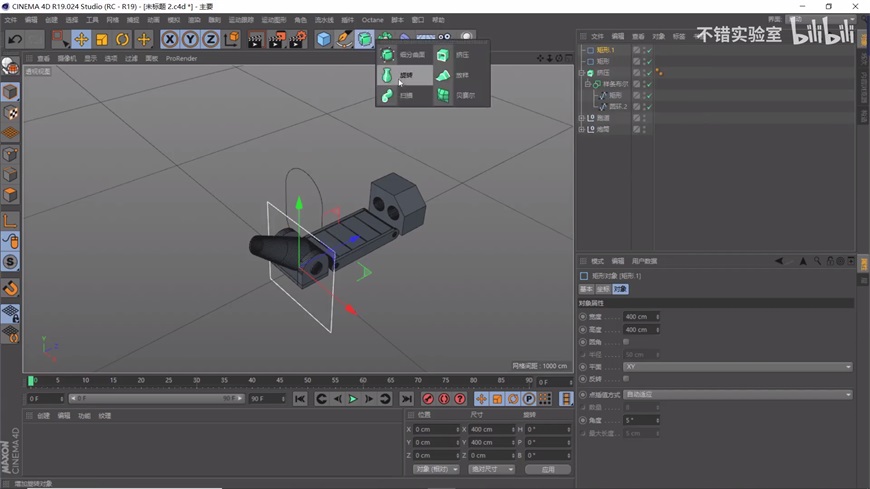Select the Move tool in toolbar
The height and width of the screenshot is (489, 870).
click(81, 39)
